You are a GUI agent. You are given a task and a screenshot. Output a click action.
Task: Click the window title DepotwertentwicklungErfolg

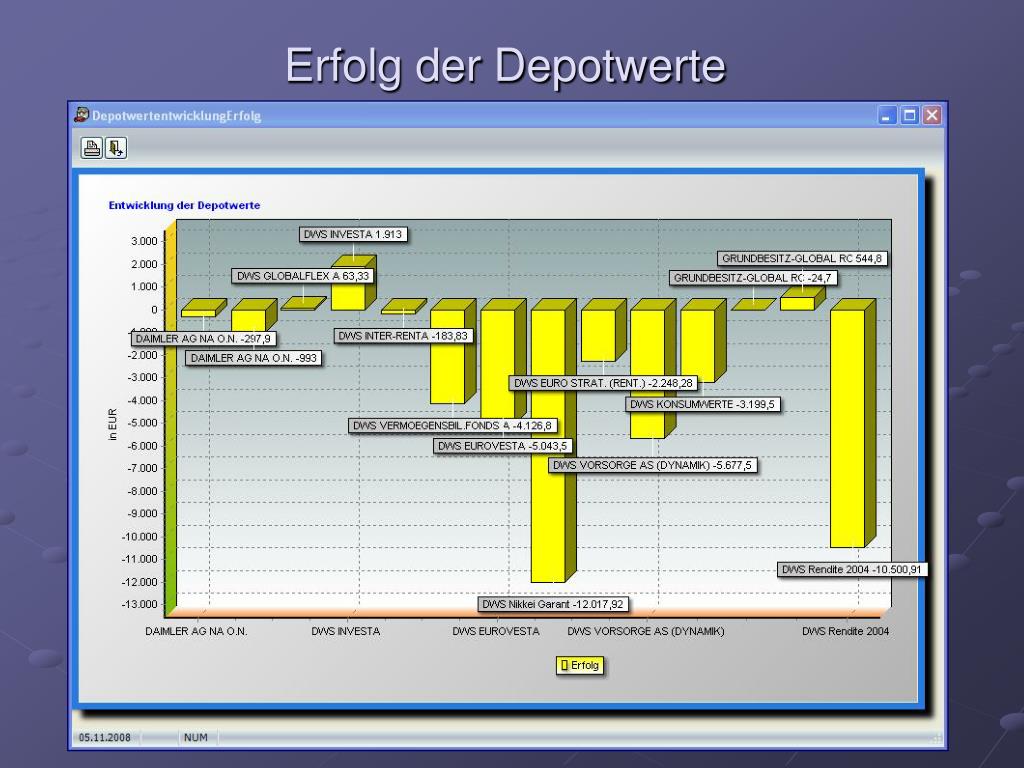tap(176, 116)
